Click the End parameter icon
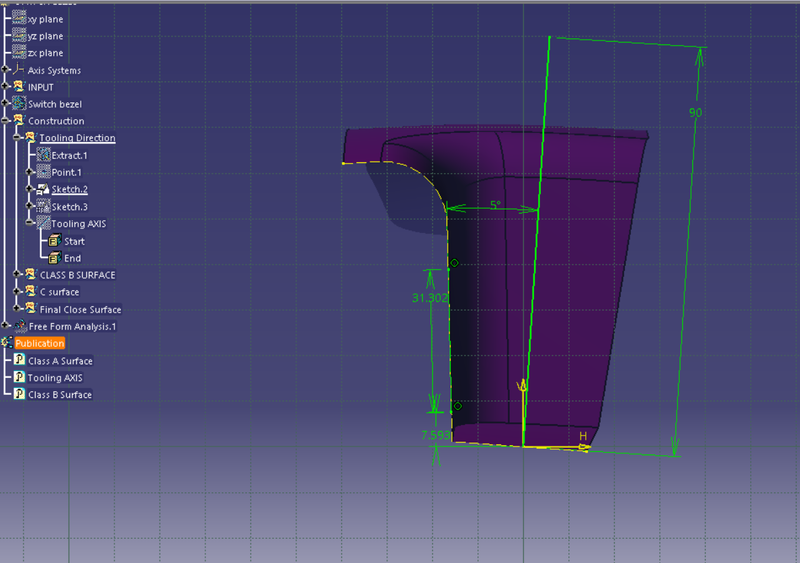Image resolution: width=800 pixels, height=563 pixels. tap(55, 258)
